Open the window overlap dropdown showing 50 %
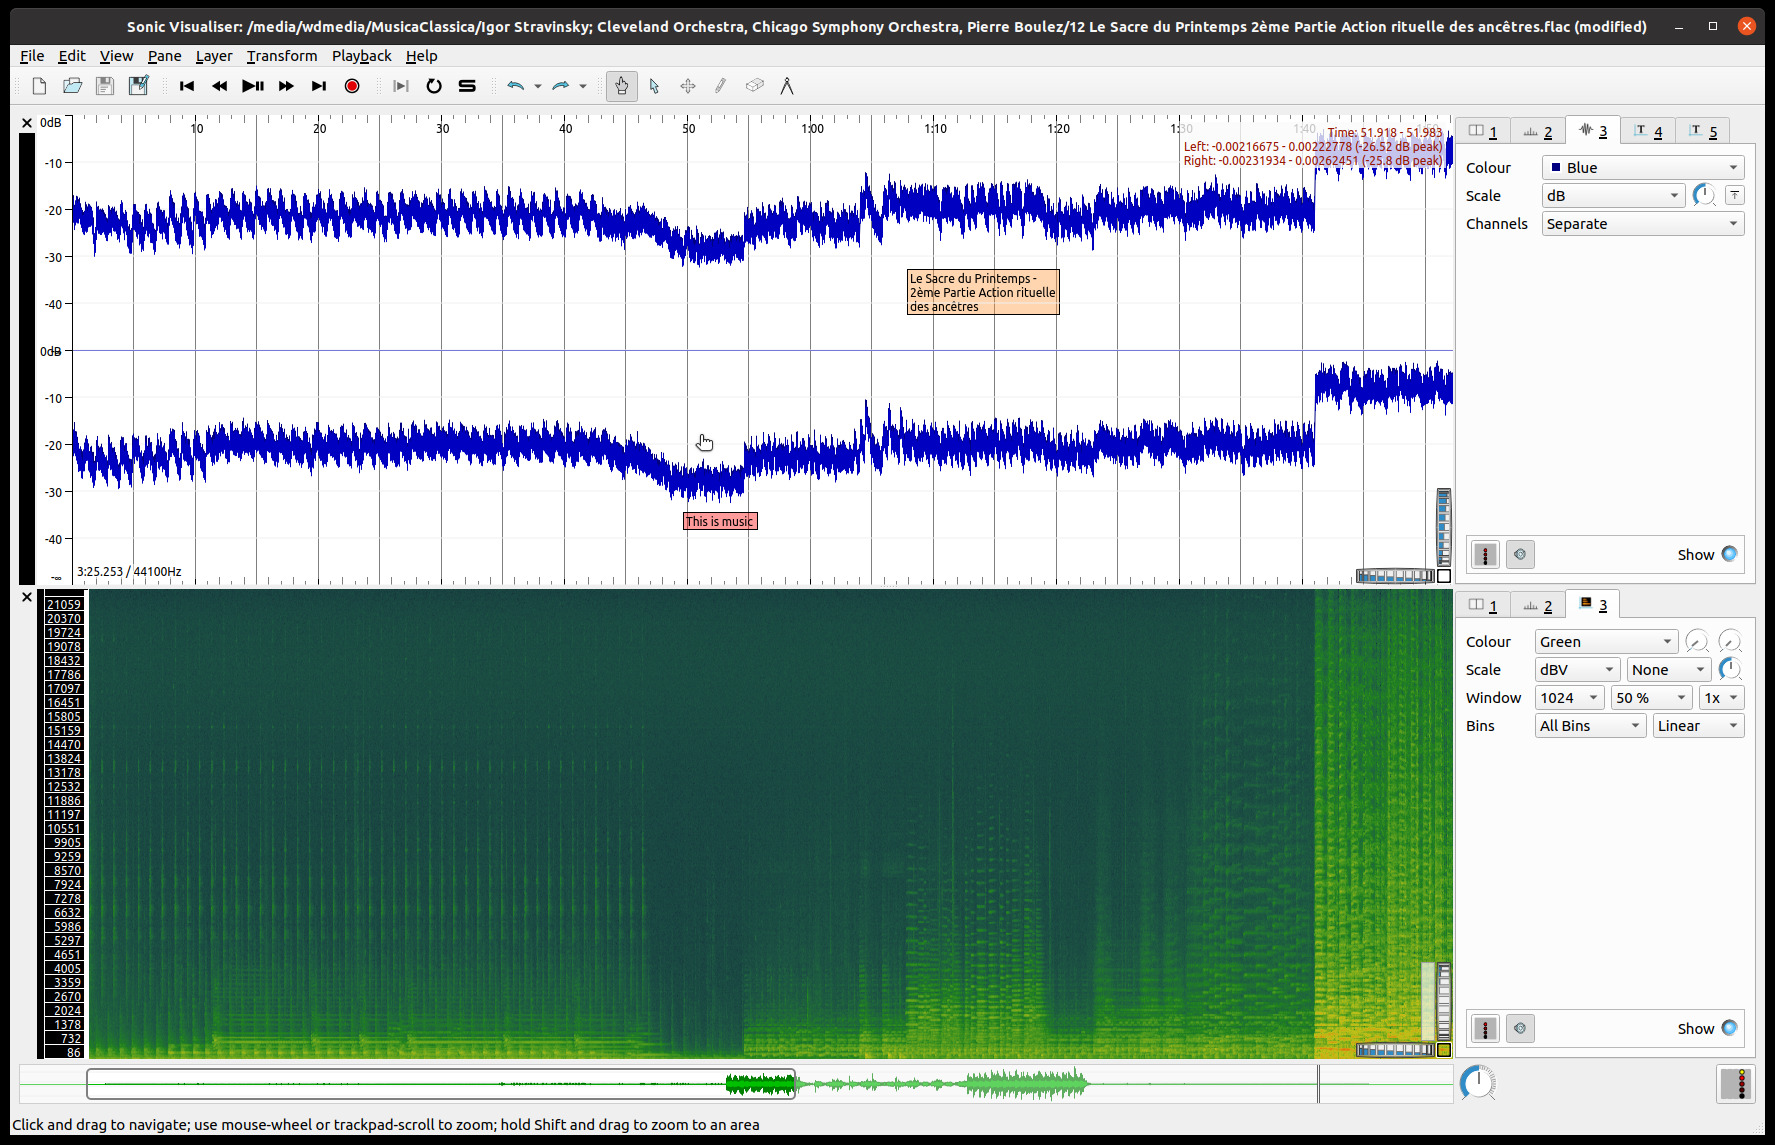This screenshot has width=1775, height=1145. pyautogui.click(x=1652, y=697)
